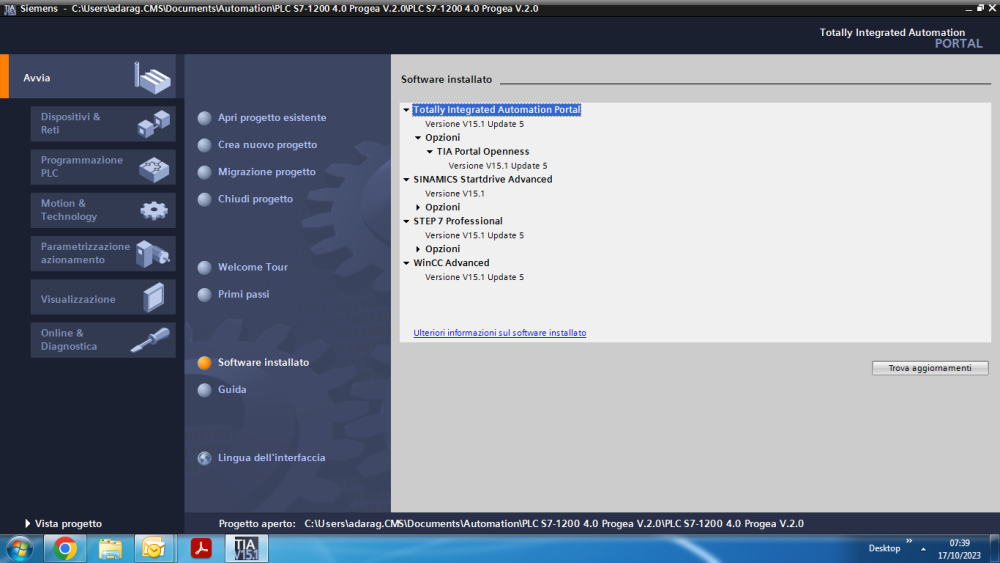The height and width of the screenshot is (563, 1000).
Task: Collapse Opzioni under Totally Integrated Automation Portal
Action: point(418,138)
